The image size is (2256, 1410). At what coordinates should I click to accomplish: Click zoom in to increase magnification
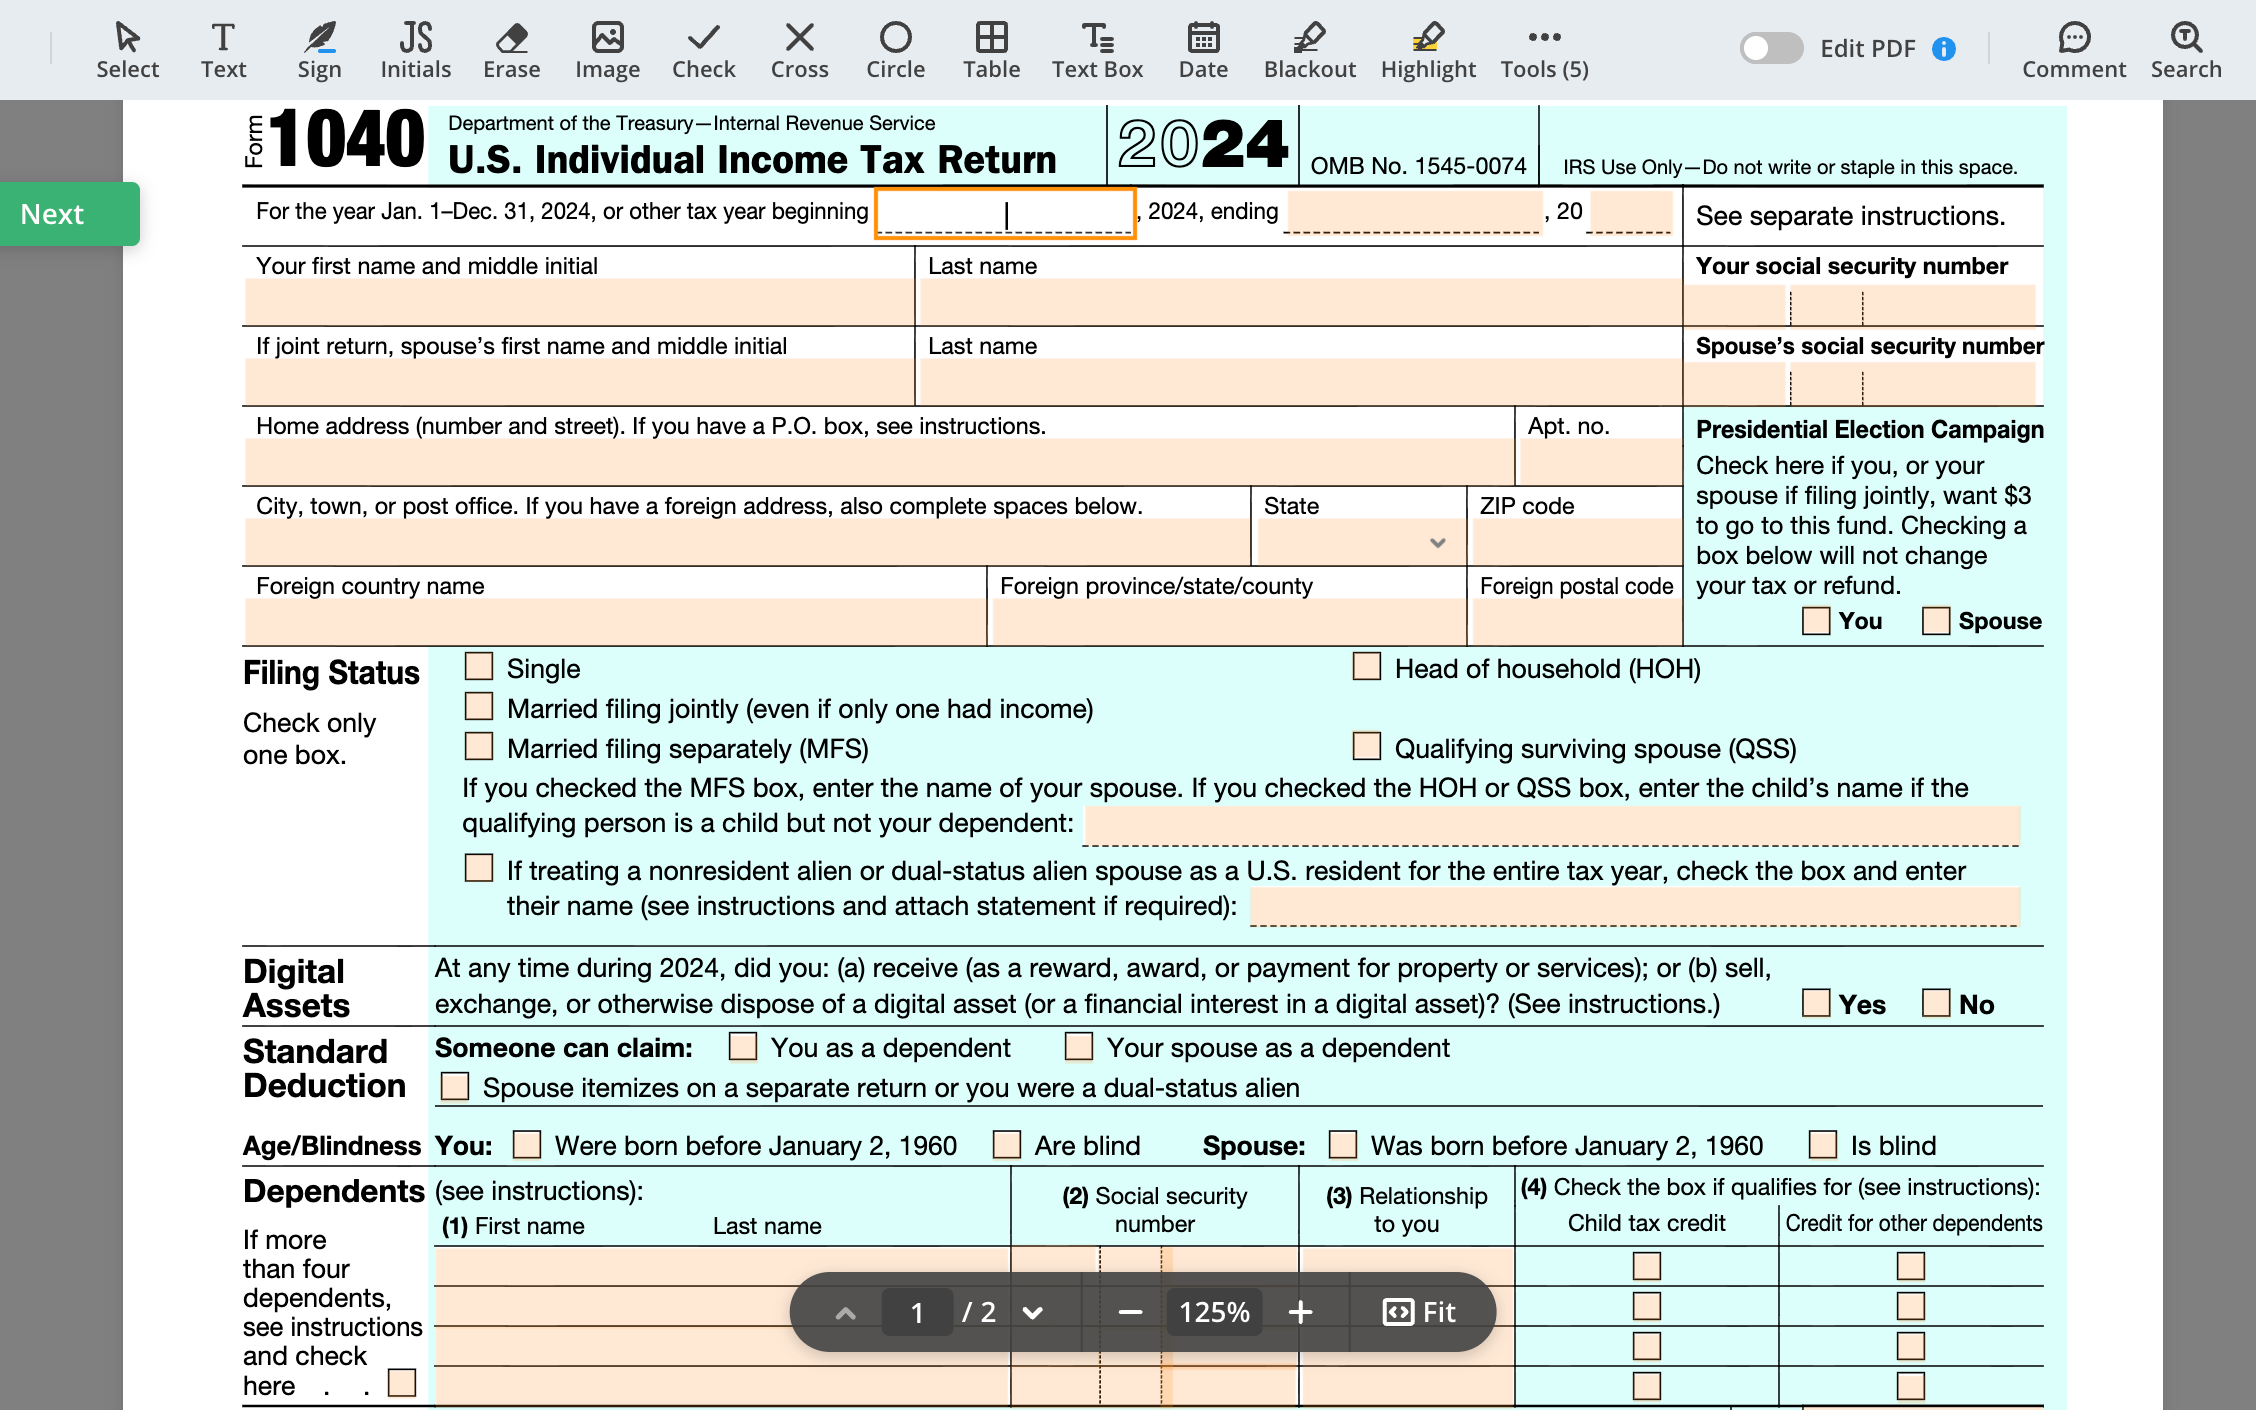point(1300,1311)
